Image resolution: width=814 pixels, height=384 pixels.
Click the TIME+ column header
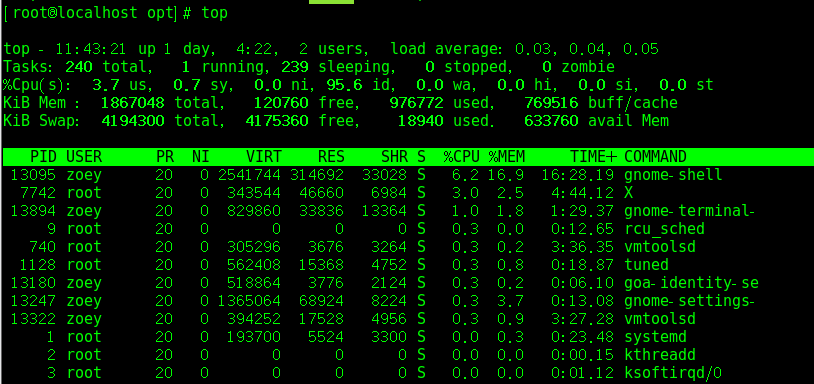592,157
